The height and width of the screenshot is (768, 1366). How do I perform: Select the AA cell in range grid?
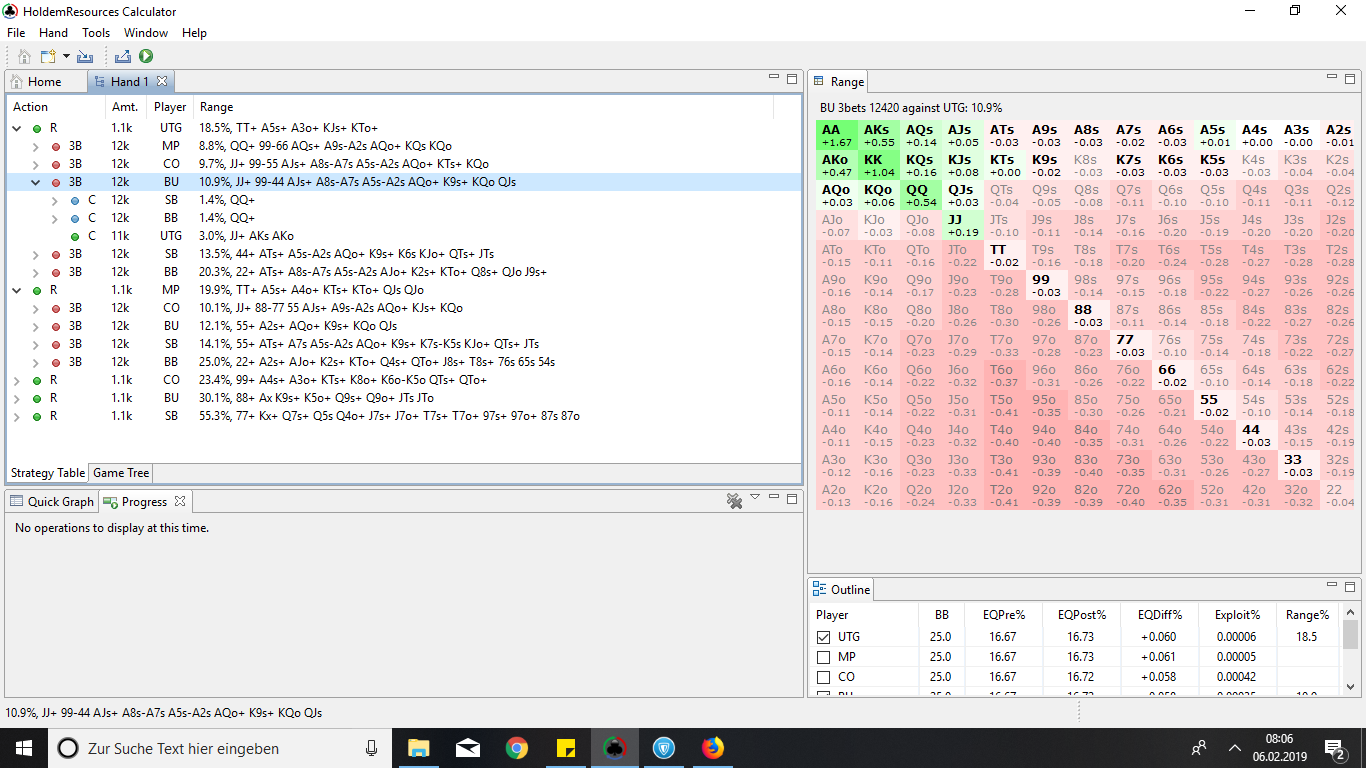click(x=836, y=135)
